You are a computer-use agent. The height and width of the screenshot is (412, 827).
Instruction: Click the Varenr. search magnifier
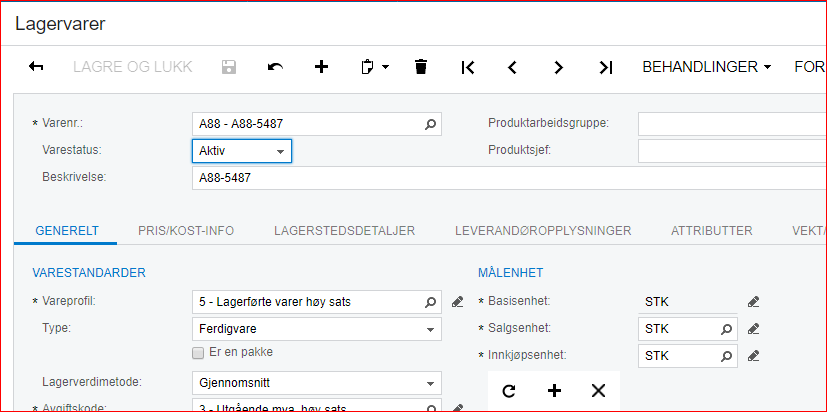tap(431, 124)
